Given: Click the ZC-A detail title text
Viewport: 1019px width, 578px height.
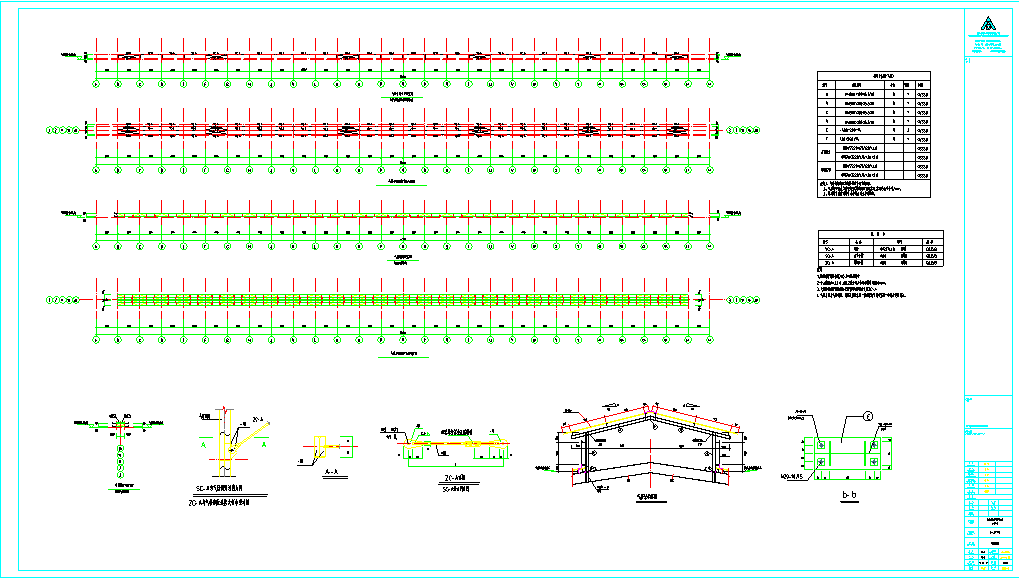Looking at the screenshot, I should click(456, 479).
